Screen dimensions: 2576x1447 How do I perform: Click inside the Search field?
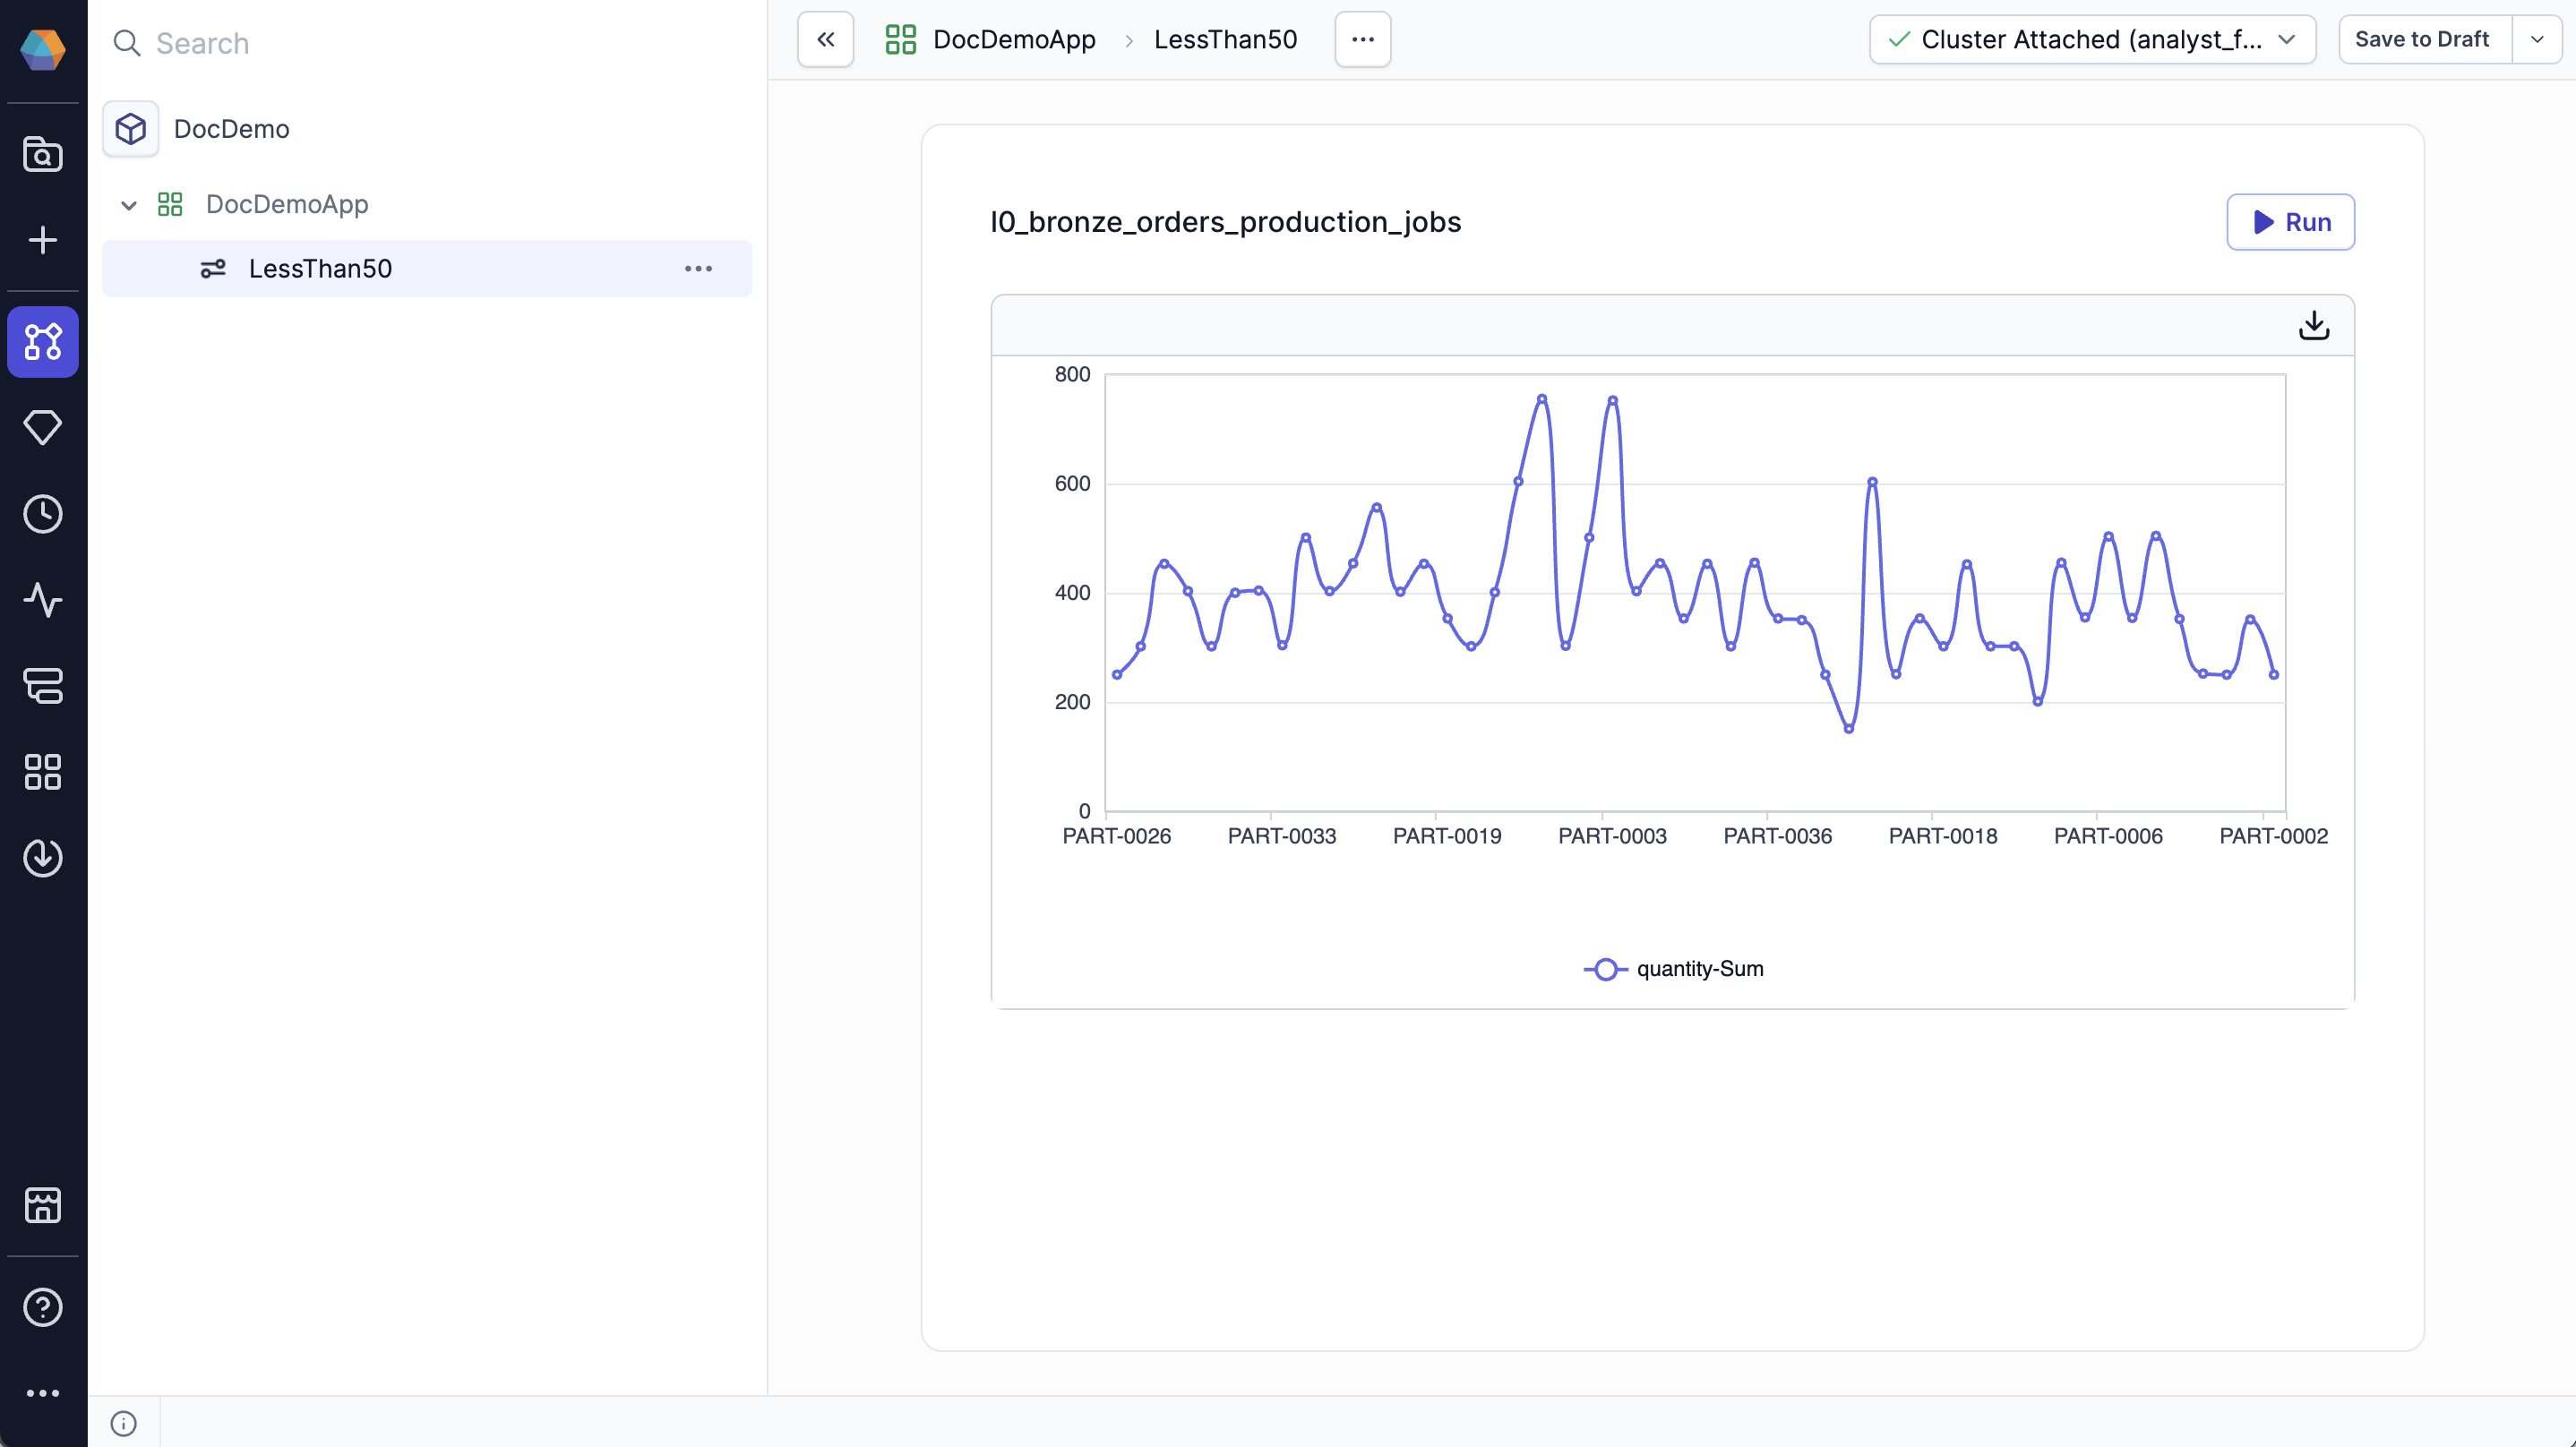coord(430,43)
